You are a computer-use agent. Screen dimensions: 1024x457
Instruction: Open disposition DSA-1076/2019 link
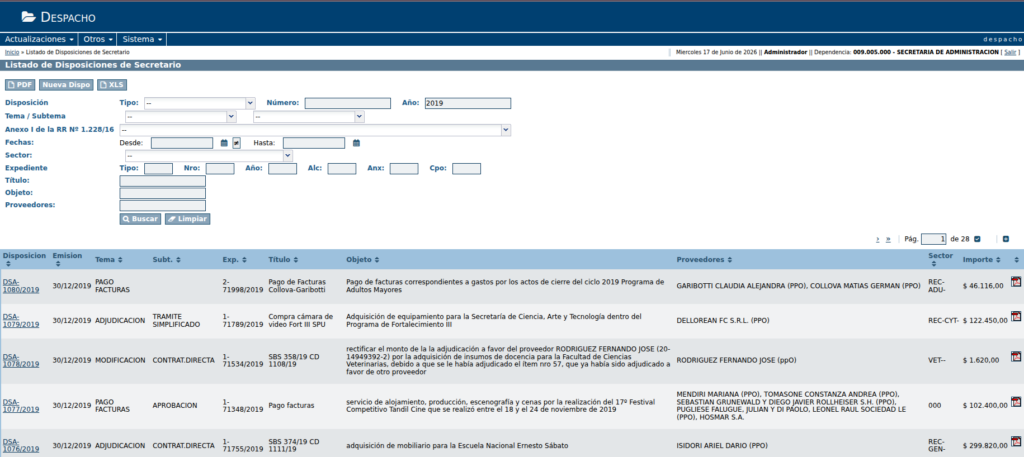point(21,446)
